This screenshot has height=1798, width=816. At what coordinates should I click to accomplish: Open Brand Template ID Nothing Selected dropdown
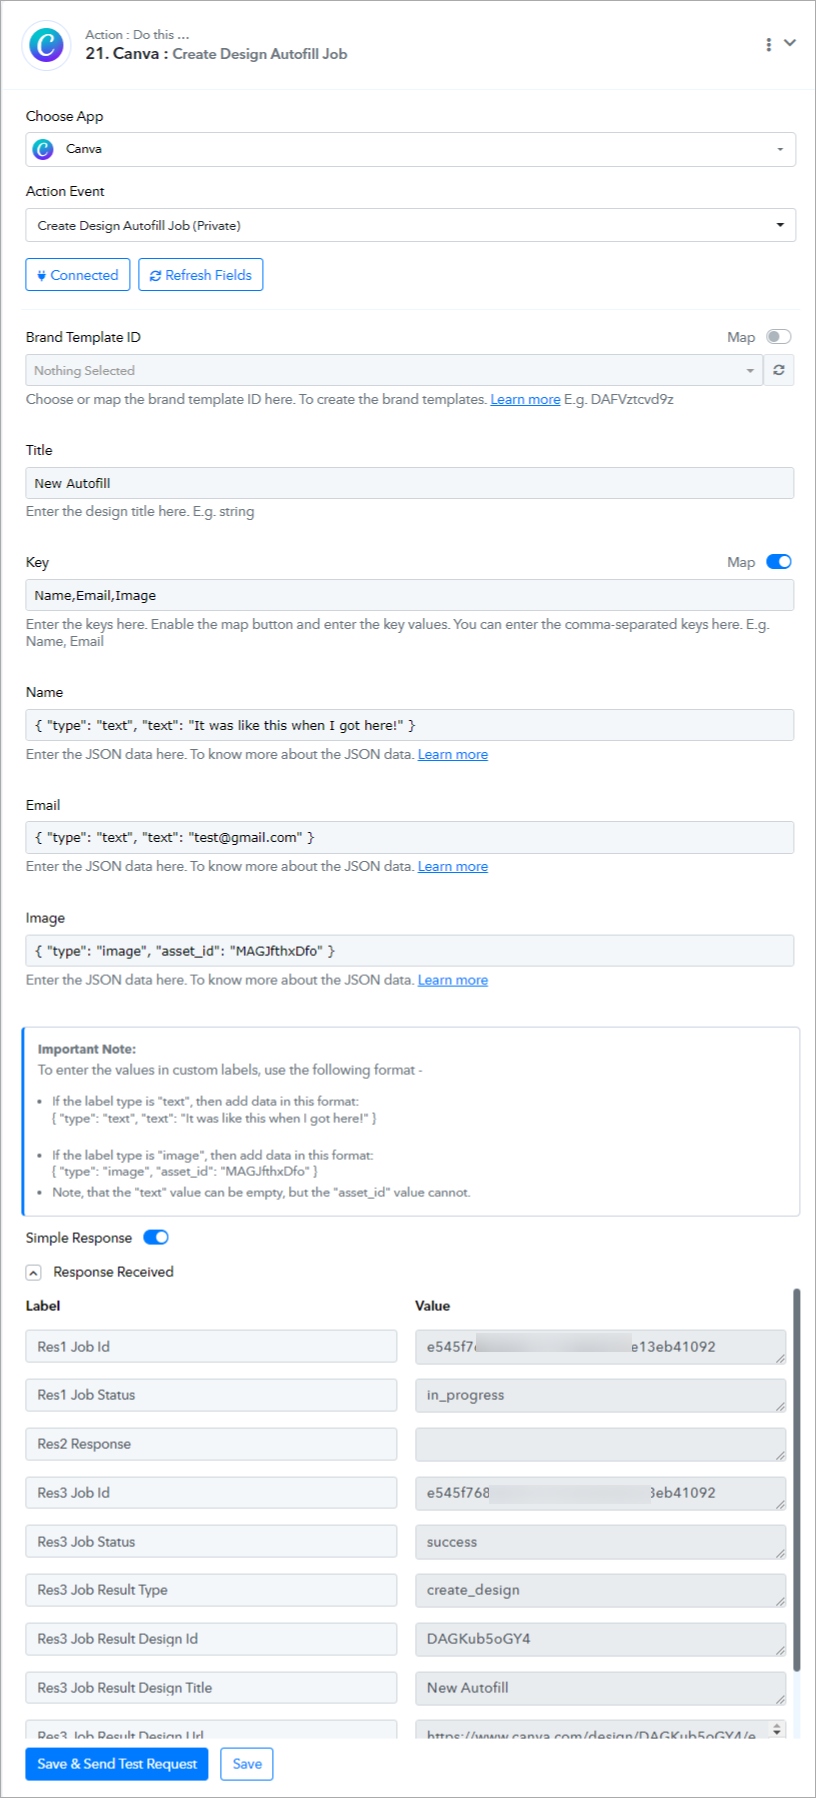pos(394,370)
